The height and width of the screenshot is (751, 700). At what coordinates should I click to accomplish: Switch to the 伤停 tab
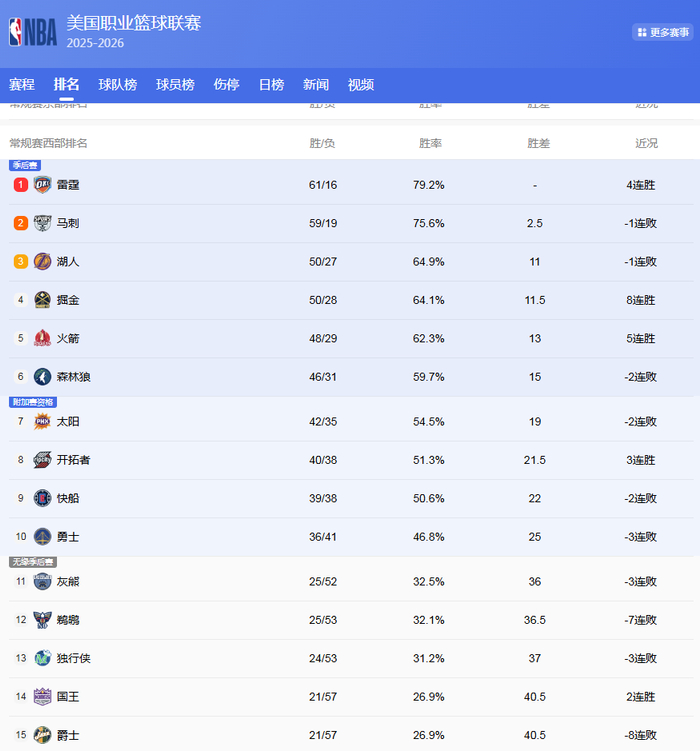[x=226, y=85]
